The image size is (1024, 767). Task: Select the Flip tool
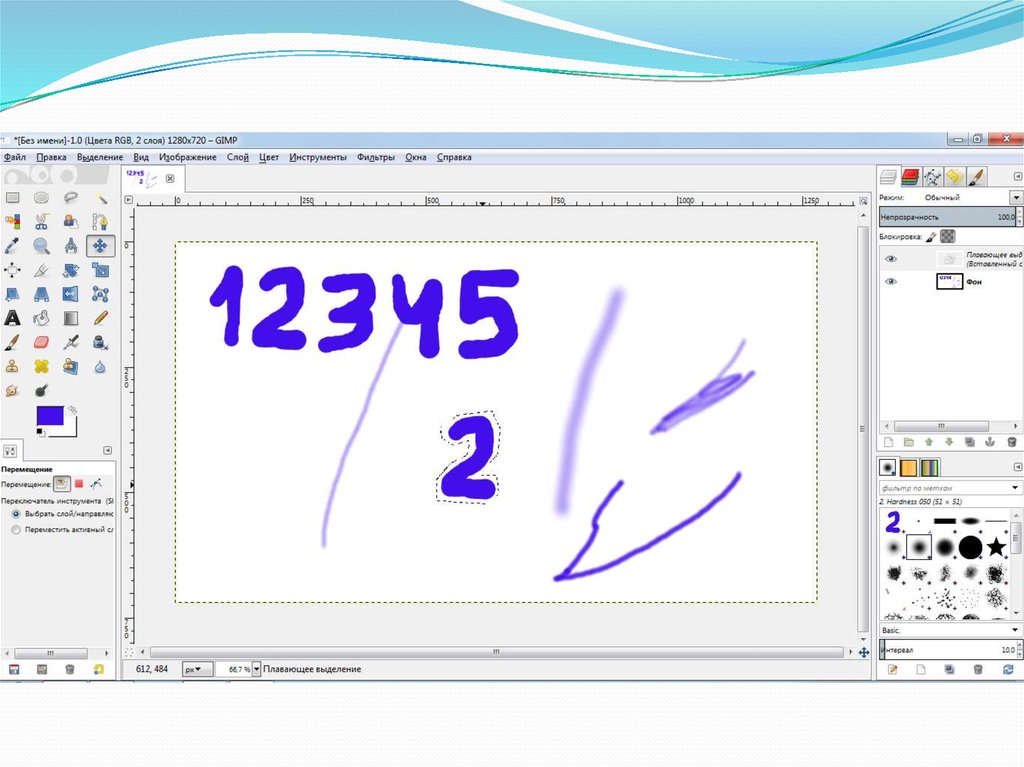[71, 295]
